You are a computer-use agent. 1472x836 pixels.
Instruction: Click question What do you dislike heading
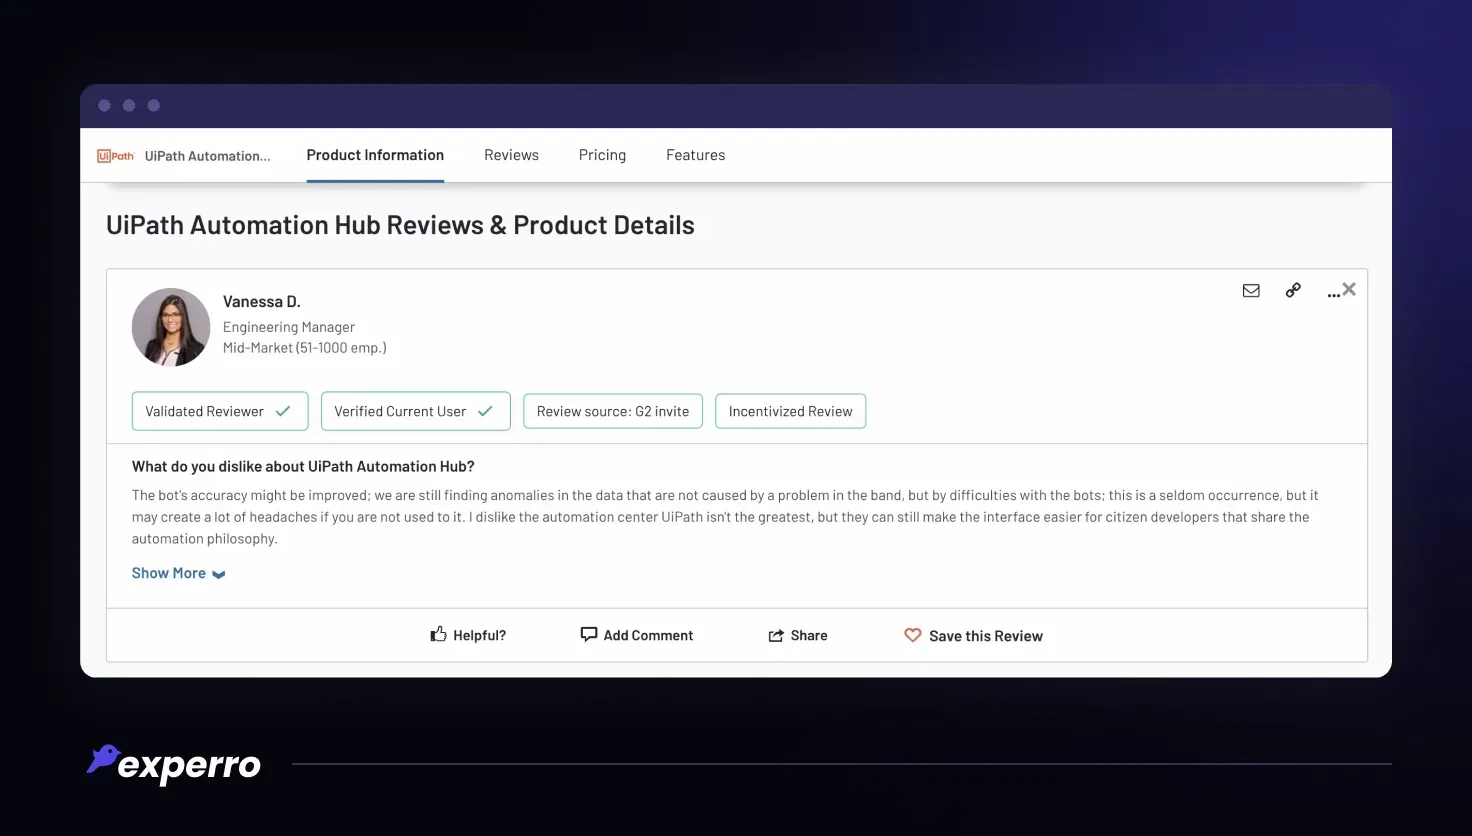tap(303, 466)
